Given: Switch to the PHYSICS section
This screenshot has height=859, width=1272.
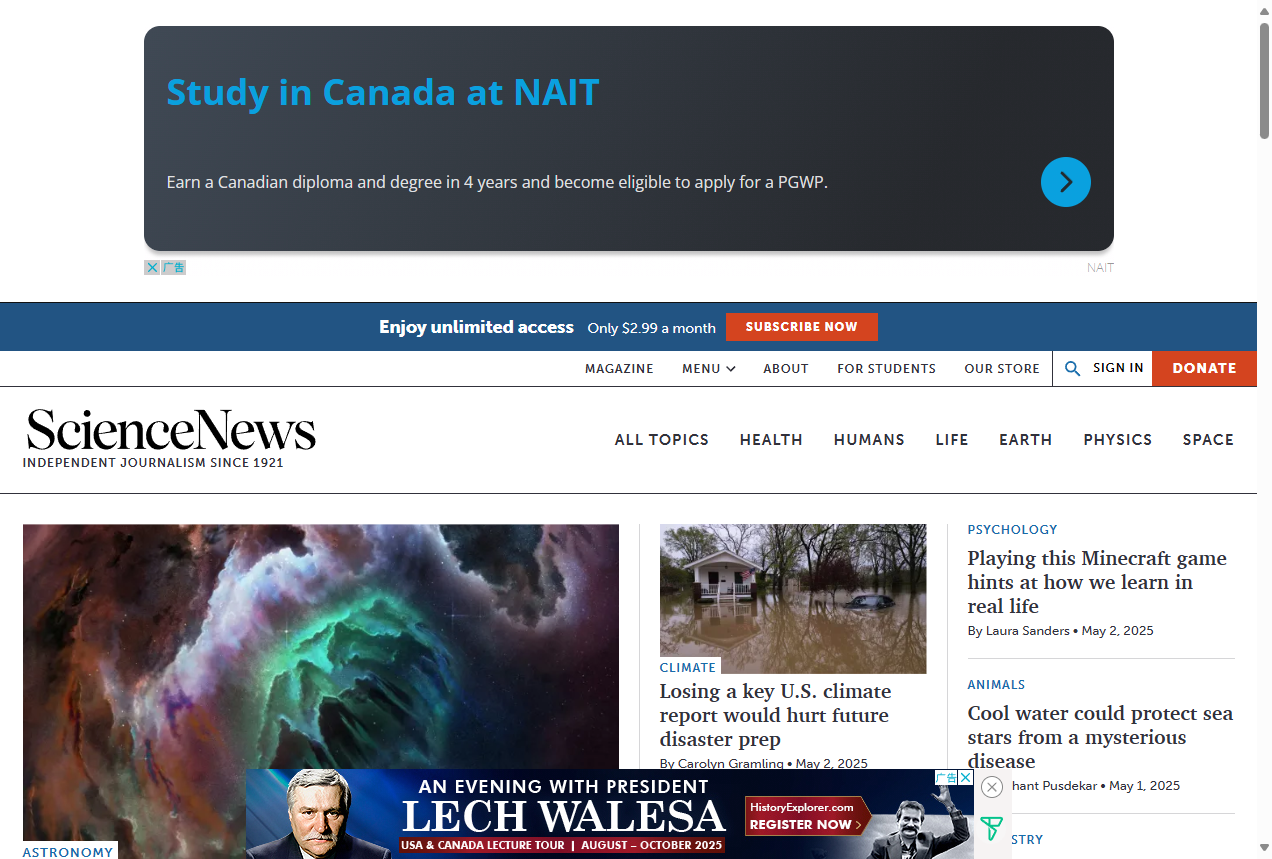Looking at the screenshot, I should (x=1117, y=440).
